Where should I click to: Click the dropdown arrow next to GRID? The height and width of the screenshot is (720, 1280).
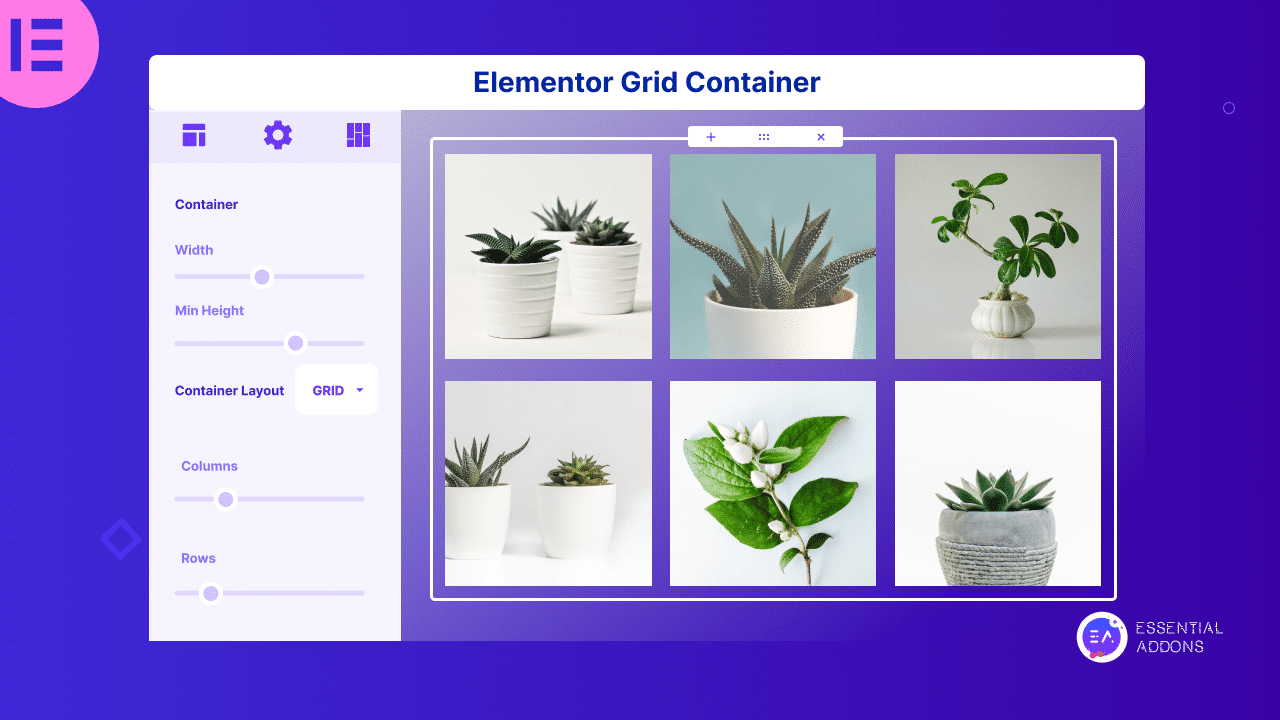360,390
